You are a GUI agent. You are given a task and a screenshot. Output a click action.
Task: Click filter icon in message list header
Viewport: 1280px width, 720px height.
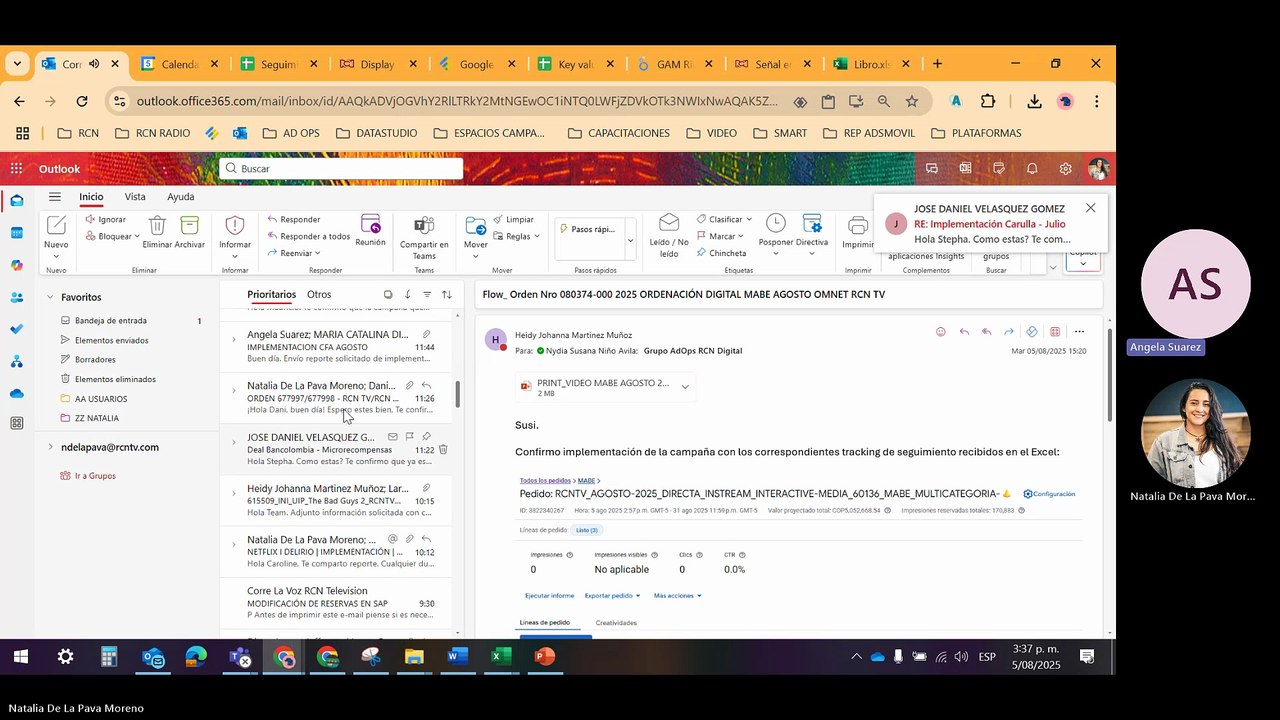pos(427,295)
